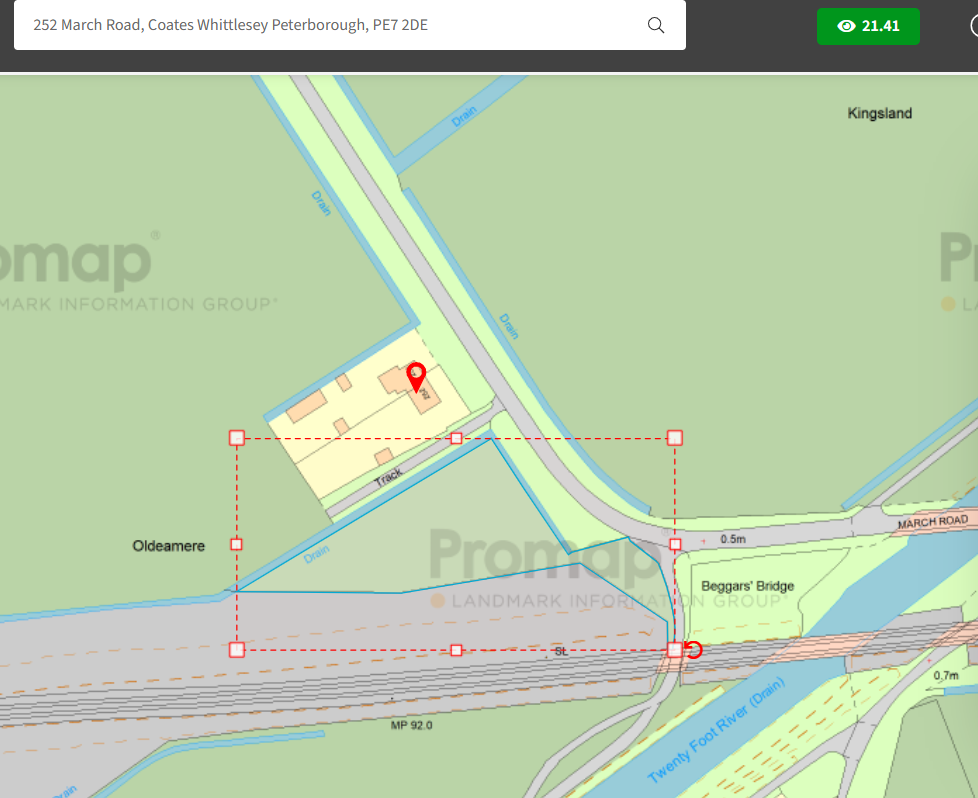The image size is (978, 798).
Task: Click the left-middle selection edge handle
Action: (236, 545)
